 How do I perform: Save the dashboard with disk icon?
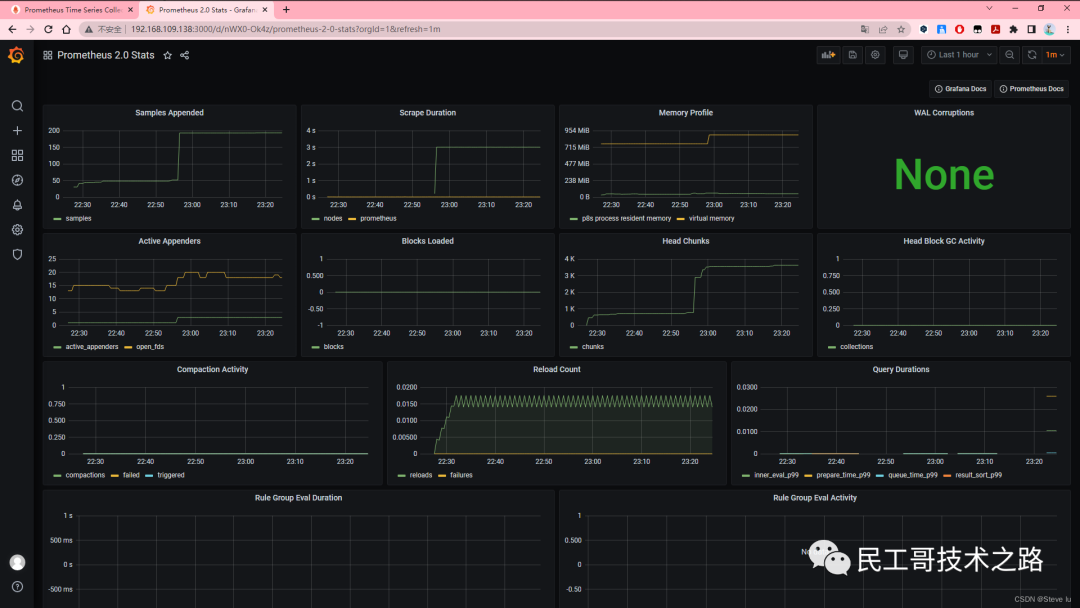point(853,55)
